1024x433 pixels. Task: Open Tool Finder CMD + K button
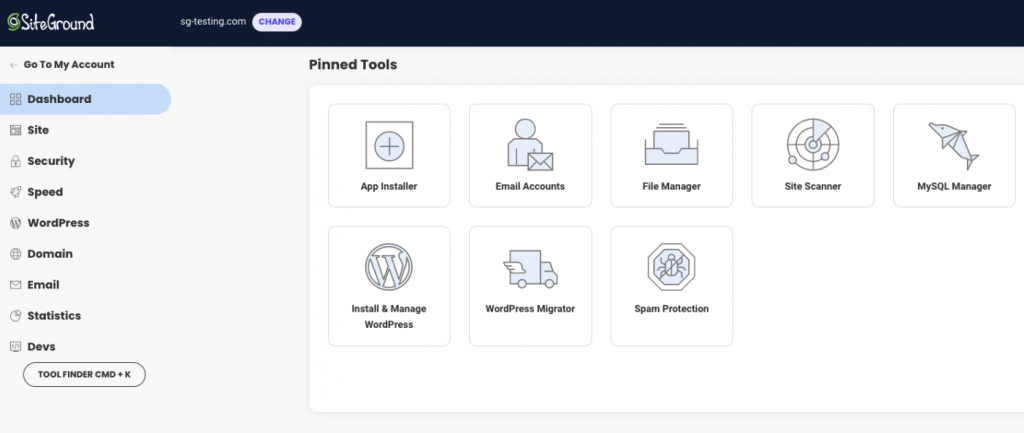point(84,375)
